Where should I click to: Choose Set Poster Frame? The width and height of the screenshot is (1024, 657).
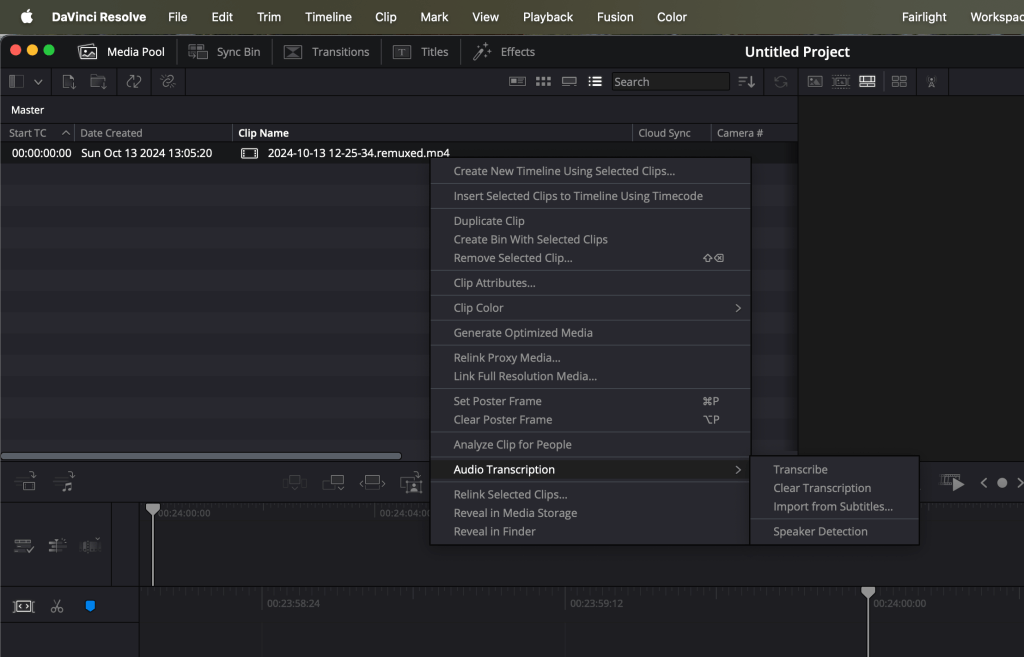click(590, 401)
